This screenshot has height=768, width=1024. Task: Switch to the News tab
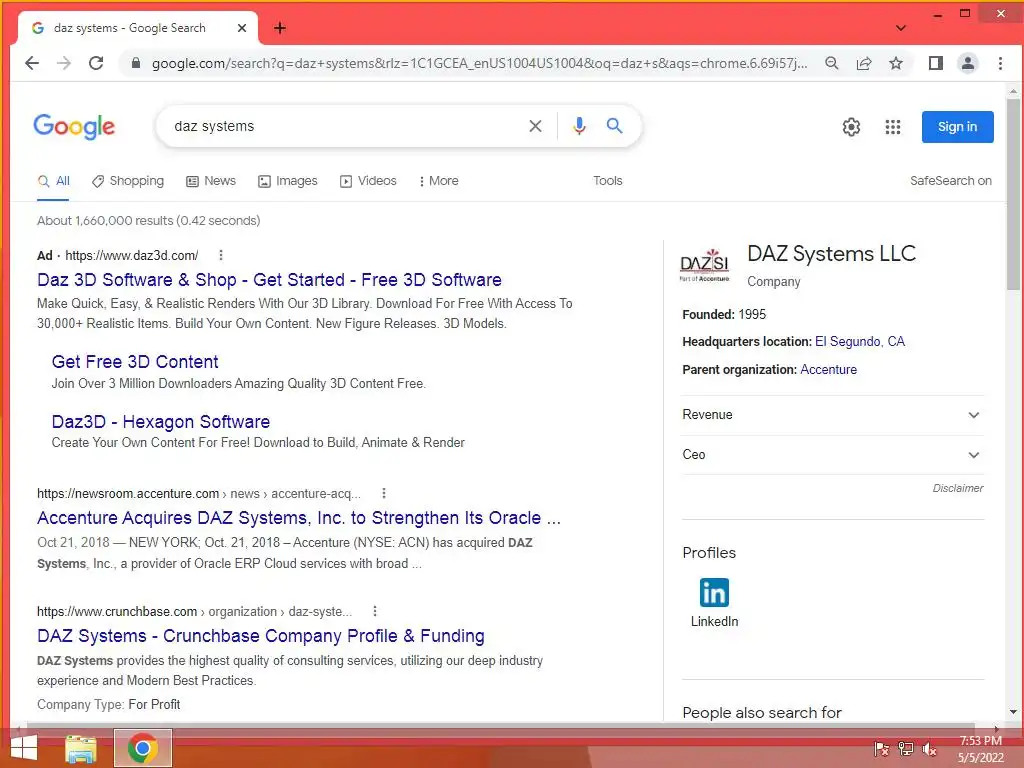pos(211,181)
